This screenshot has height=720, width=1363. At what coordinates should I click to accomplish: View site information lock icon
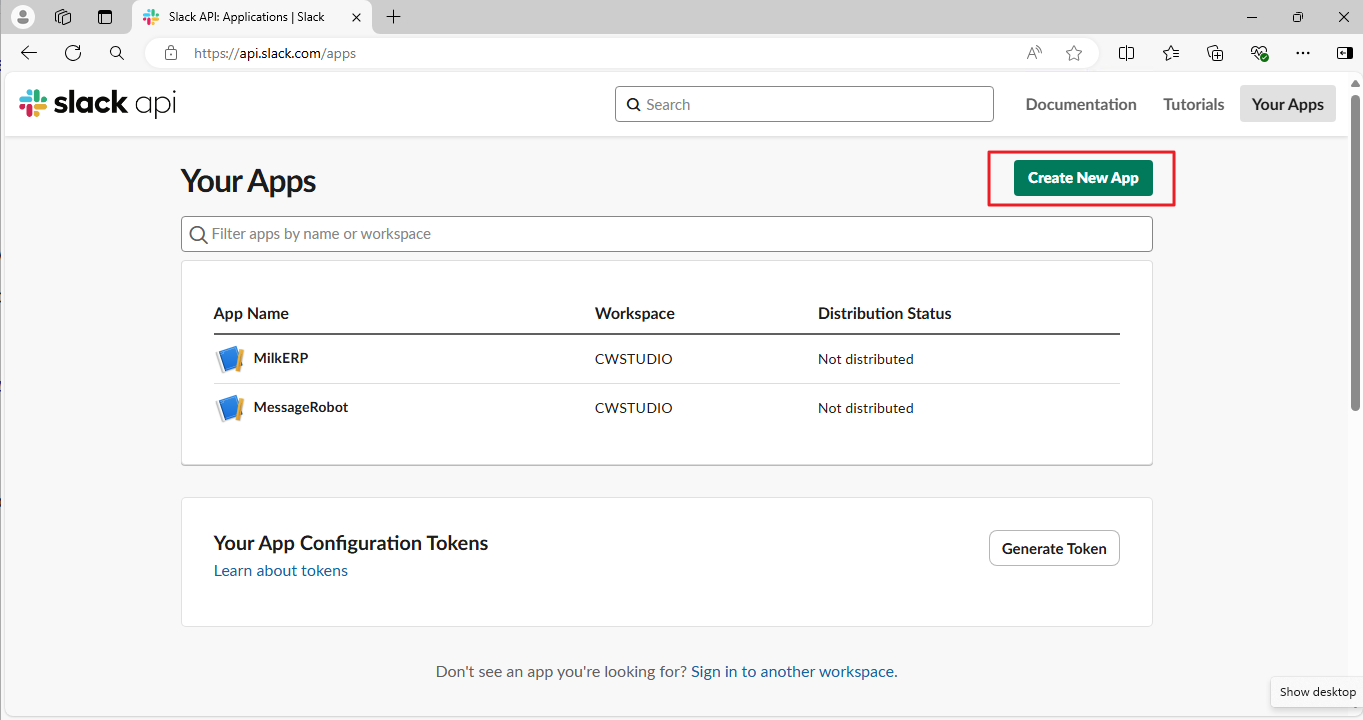tap(171, 53)
